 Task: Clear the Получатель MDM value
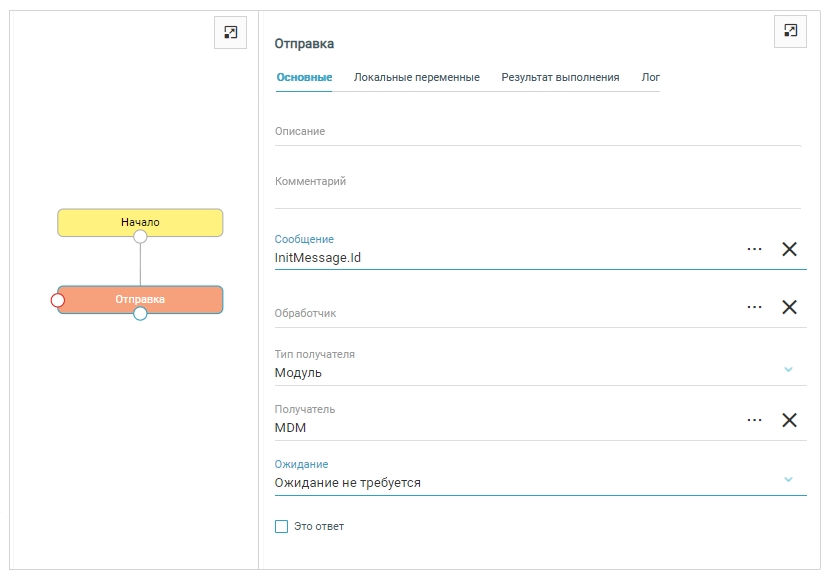tap(789, 420)
